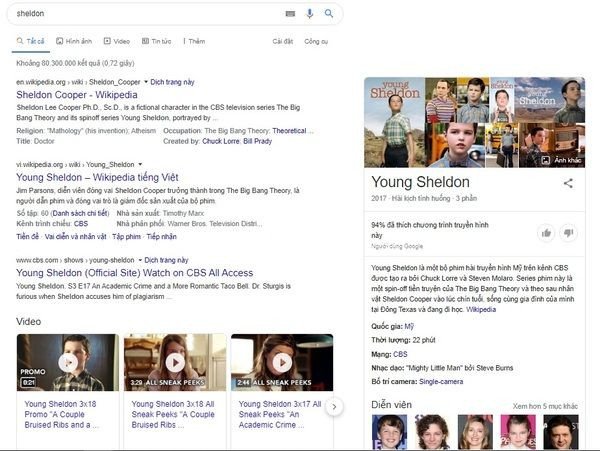This screenshot has height=451, width=600.
Task: Expand dropdown next to cbs.com young-sheldon URL
Action: (140, 260)
